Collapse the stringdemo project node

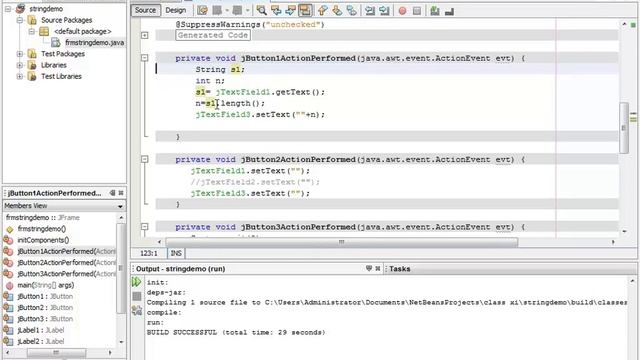(8, 9)
